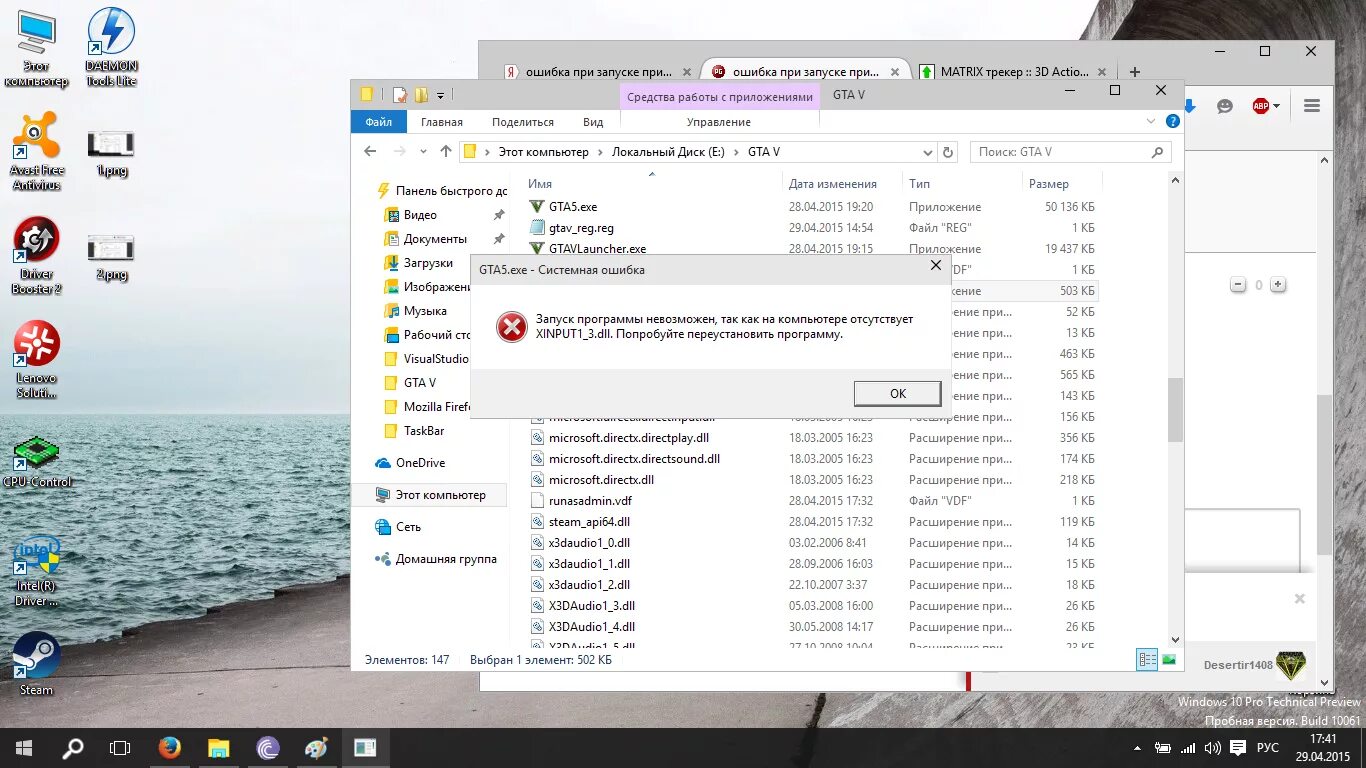Click the file list vertical scrollbar
The height and width of the screenshot is (768, 1366).
point(1175,410)
